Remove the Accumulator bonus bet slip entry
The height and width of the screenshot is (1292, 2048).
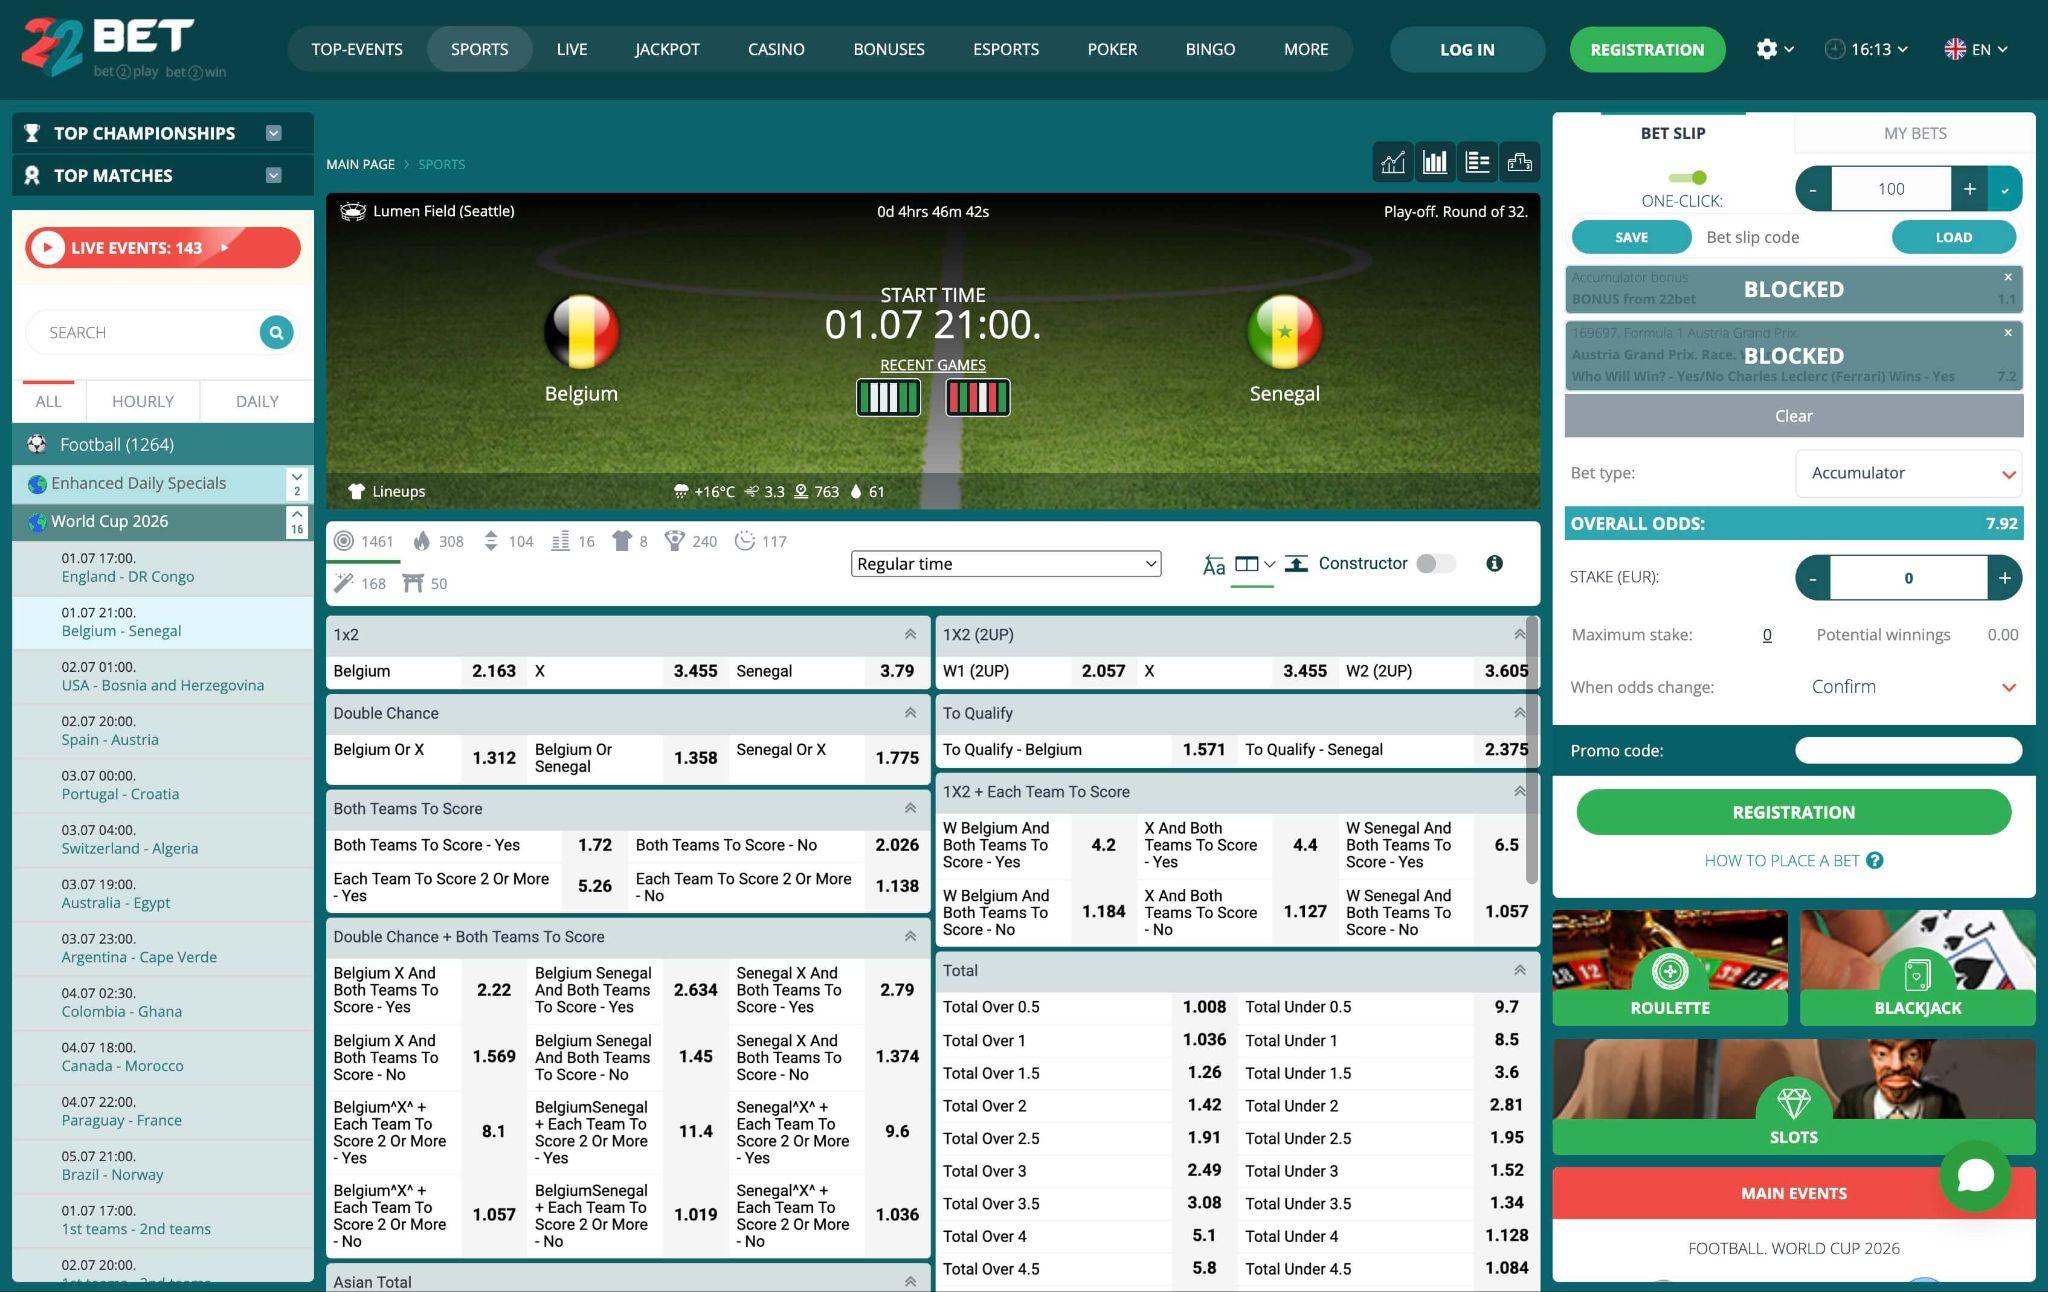point(2007,277)
